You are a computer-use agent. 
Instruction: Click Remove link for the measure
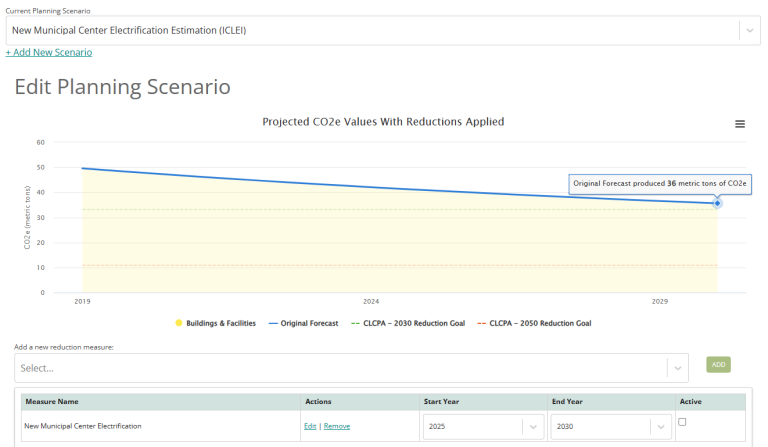(x=337, y=426)
